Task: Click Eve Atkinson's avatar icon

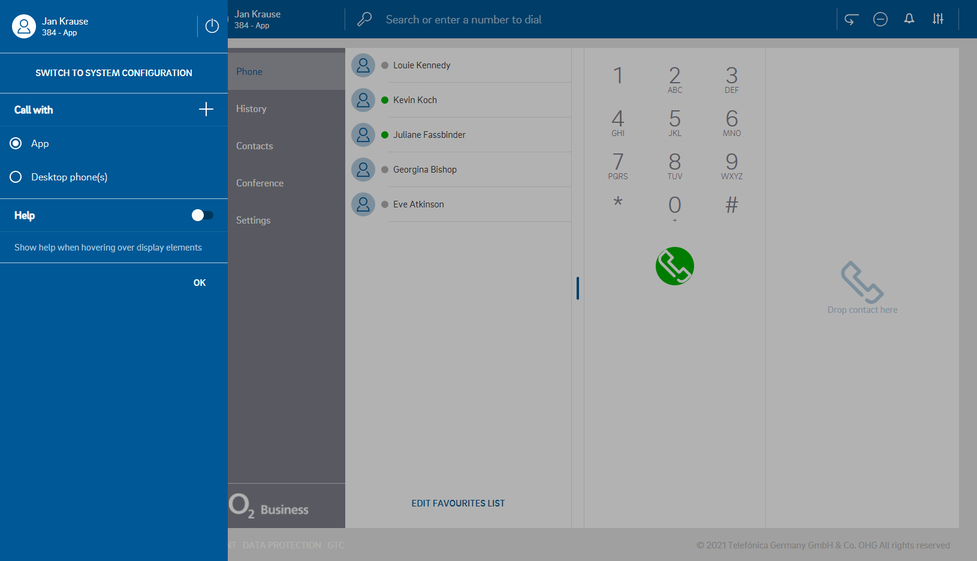Action: pos(363,204)
